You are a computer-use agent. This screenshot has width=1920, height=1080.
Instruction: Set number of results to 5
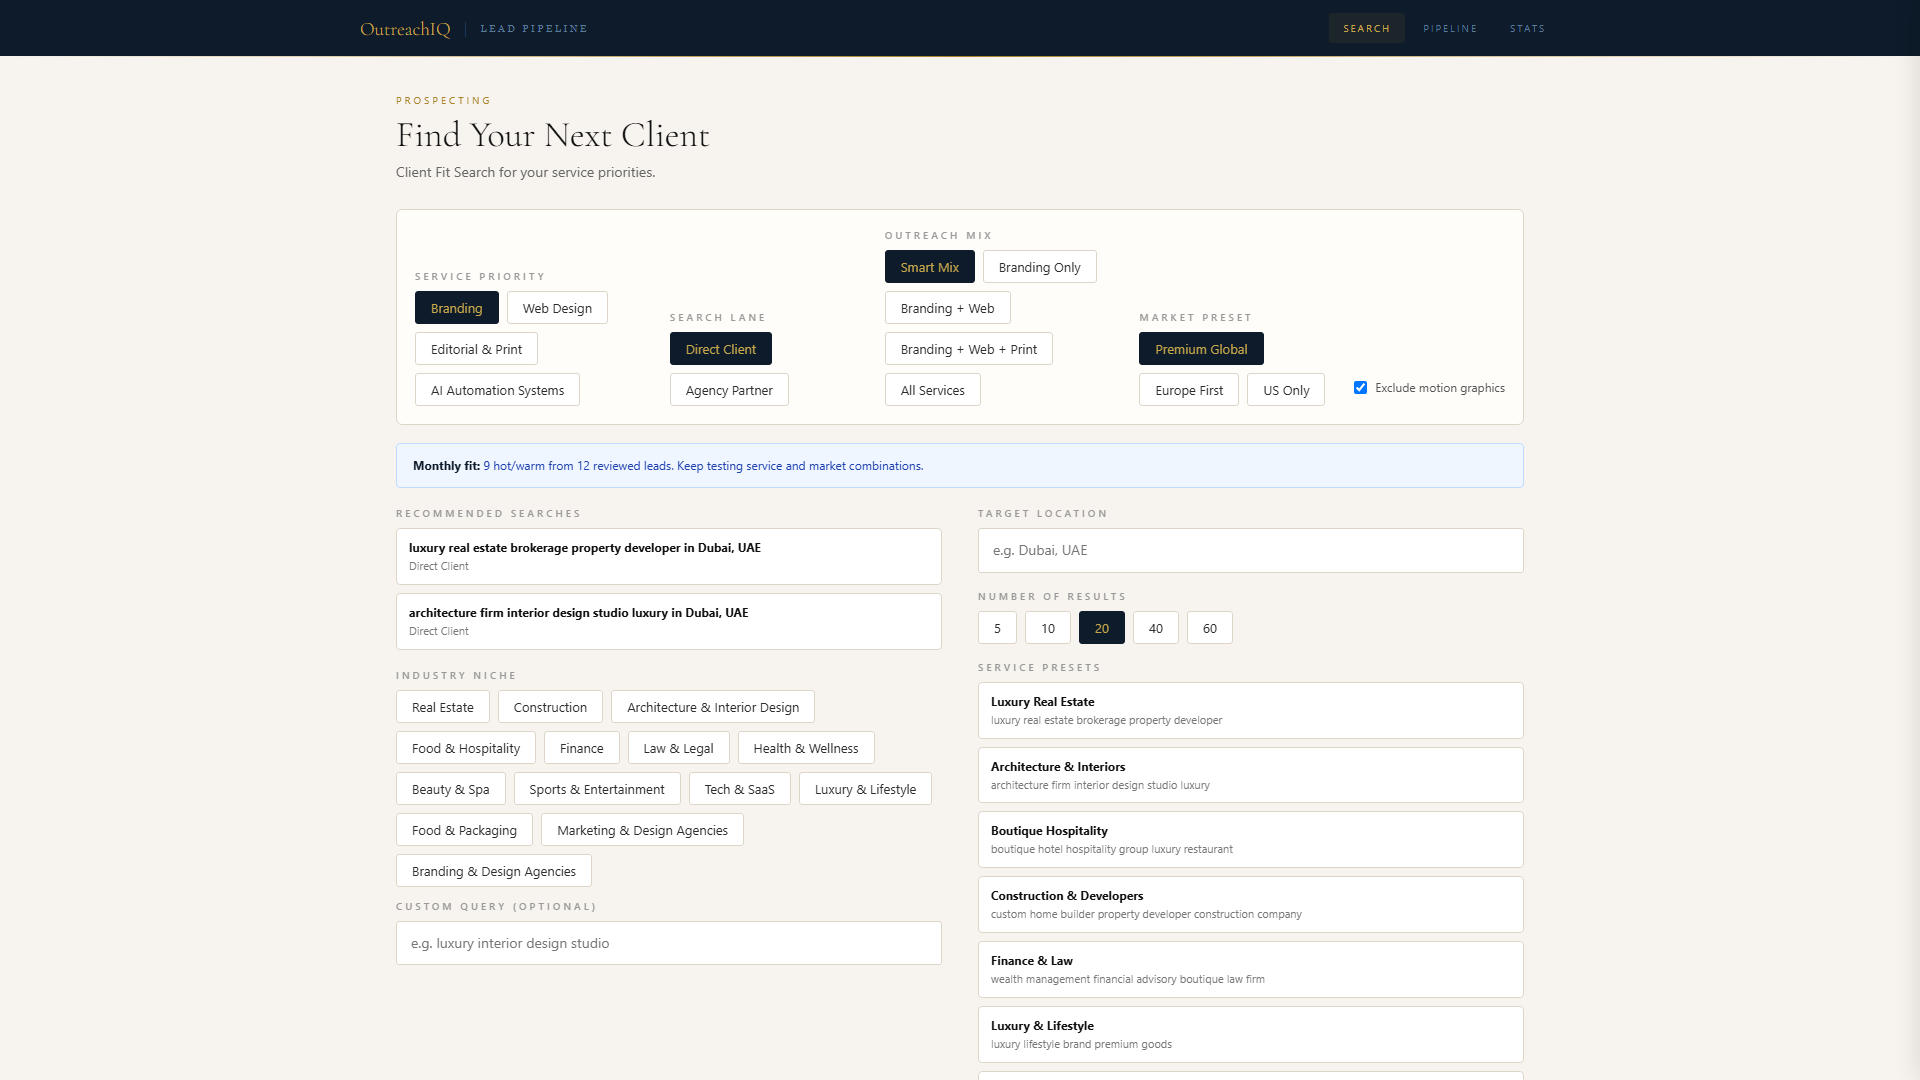(997, 628)
